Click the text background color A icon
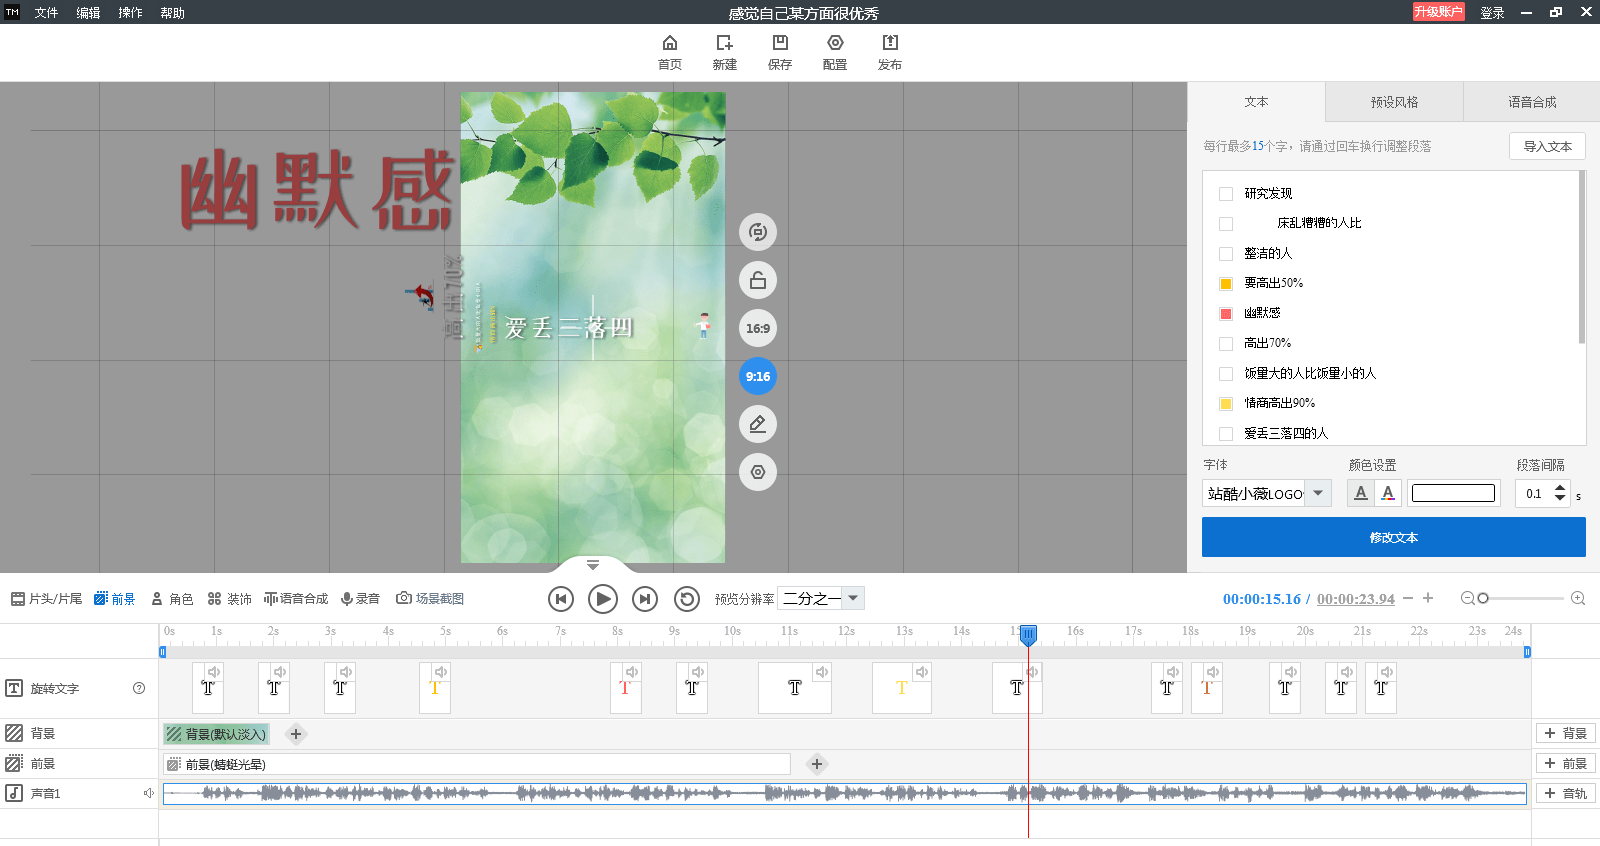This screenshot has width=1600, height=846. (1360, 493)
